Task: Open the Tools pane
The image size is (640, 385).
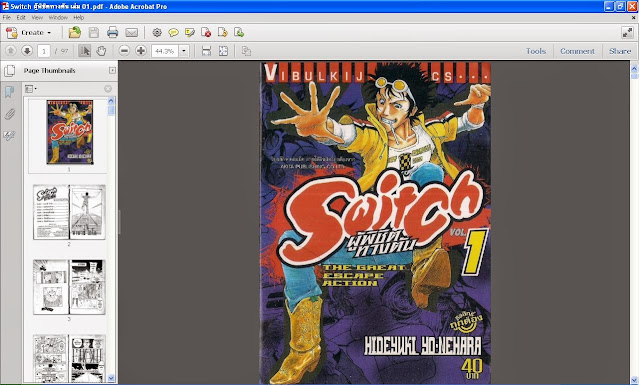Action: tap(536, 51)
